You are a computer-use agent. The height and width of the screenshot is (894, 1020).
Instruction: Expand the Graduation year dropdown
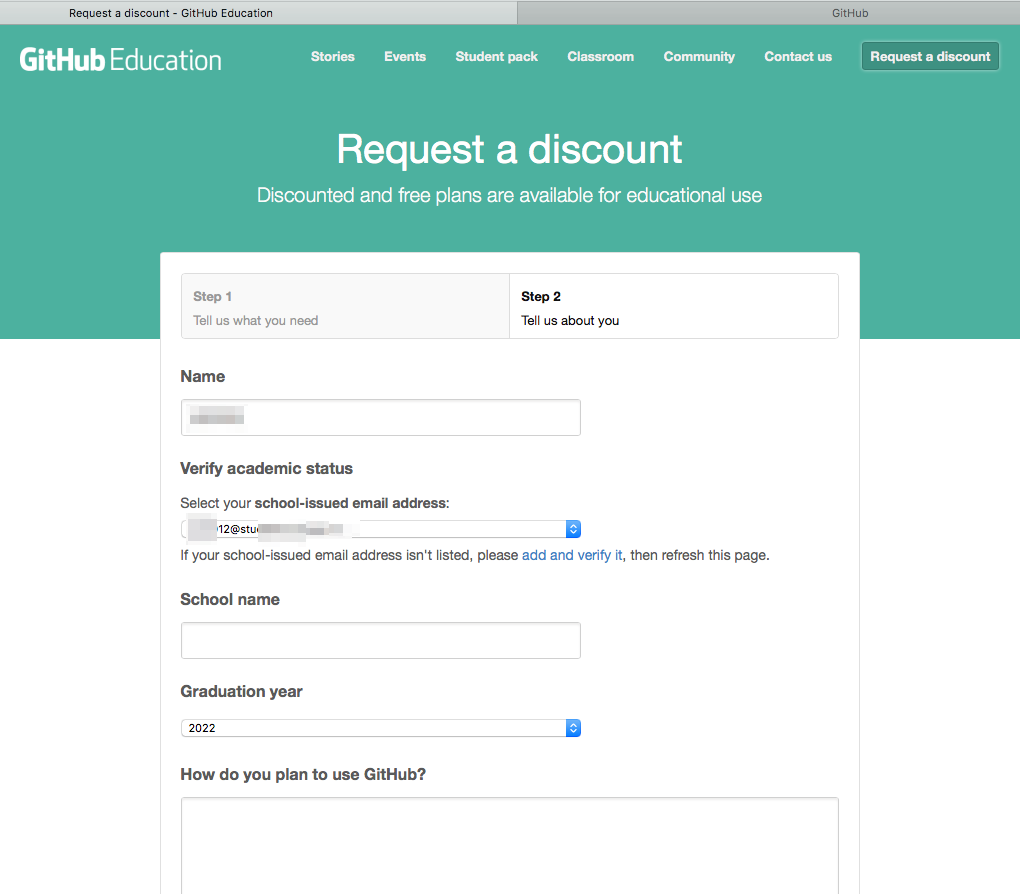point(380,728)
